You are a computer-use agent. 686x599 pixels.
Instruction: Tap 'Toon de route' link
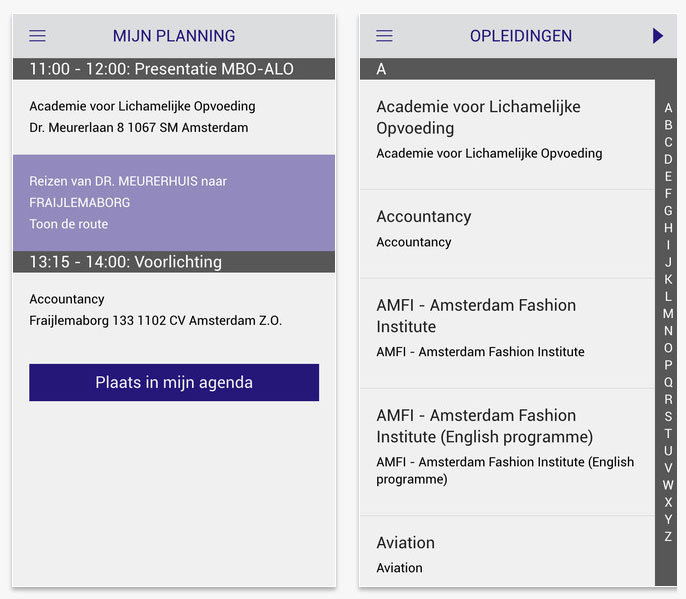point(69,224)
